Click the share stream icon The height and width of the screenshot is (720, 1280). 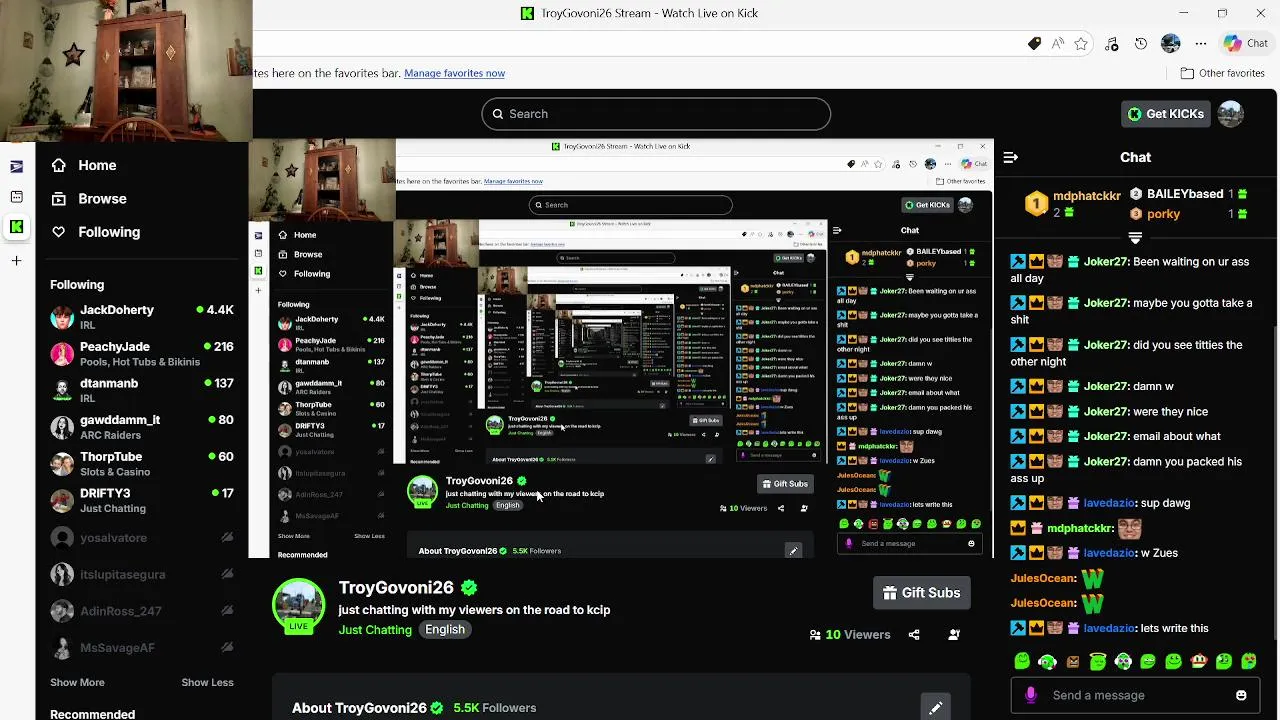[x=914, y=635]
